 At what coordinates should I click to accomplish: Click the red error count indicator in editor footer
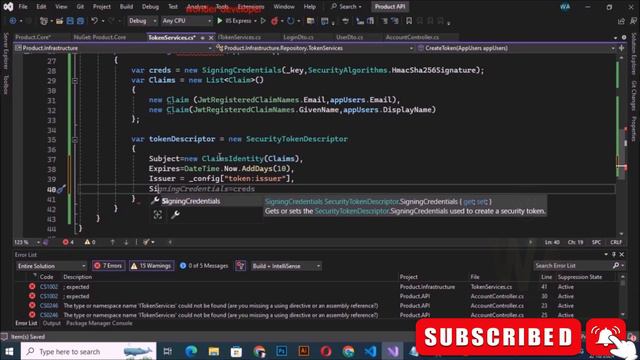68,242
